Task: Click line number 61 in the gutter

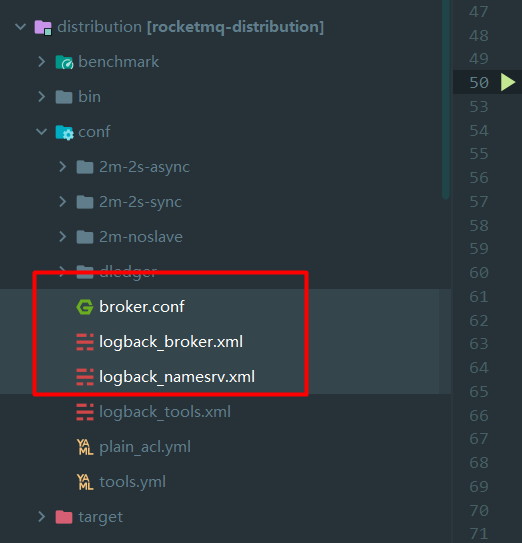Action: point(479,297)
